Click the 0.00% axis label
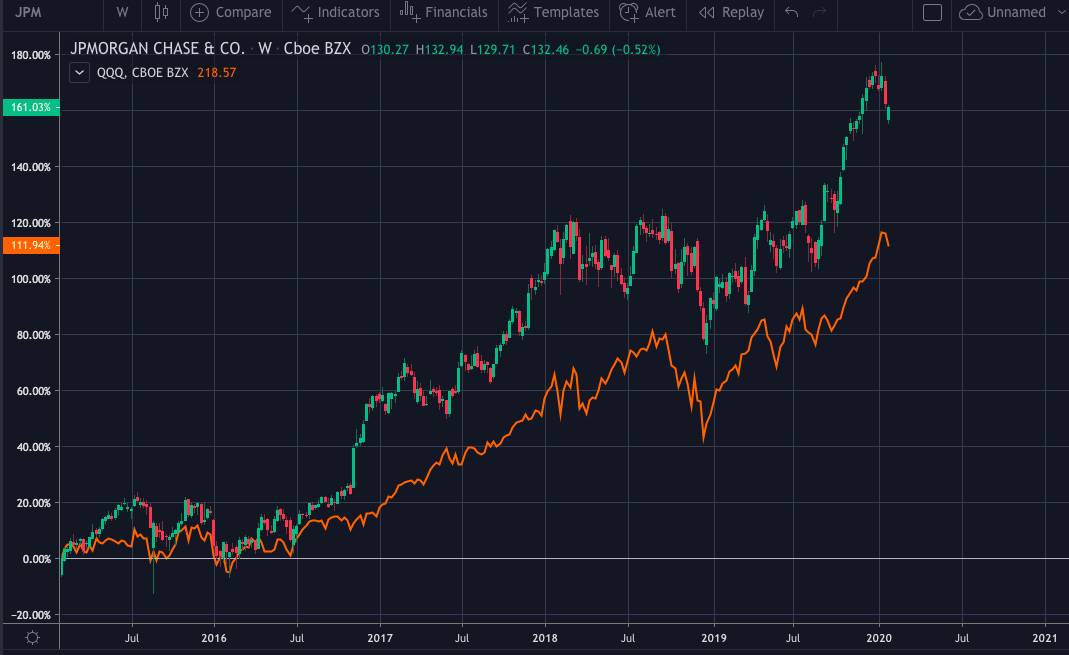This screenshot has height=655, width=1069. click(x=37, y=559)
